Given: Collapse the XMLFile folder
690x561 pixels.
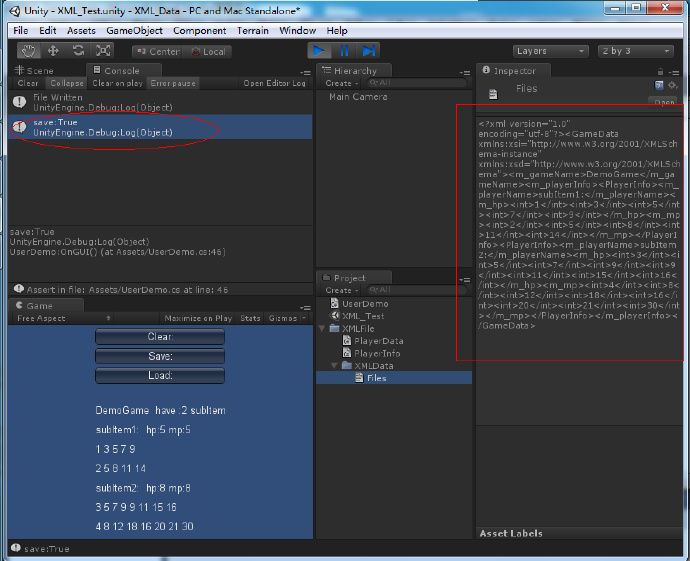Looking at the screenshot, I should click(x=323, y=328).
